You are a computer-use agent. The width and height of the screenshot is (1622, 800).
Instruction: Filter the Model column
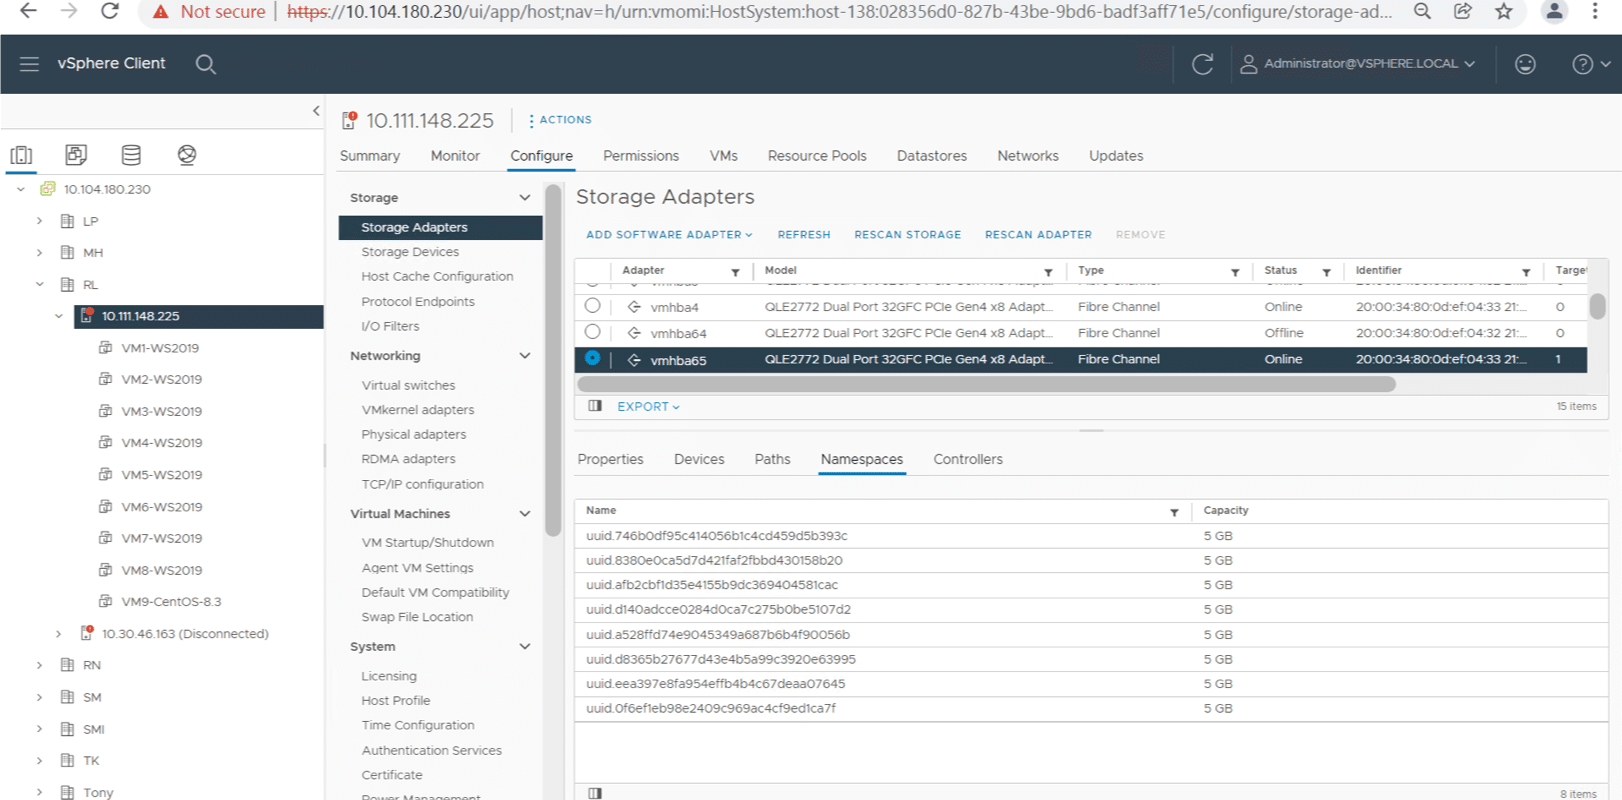point(1048,272)
